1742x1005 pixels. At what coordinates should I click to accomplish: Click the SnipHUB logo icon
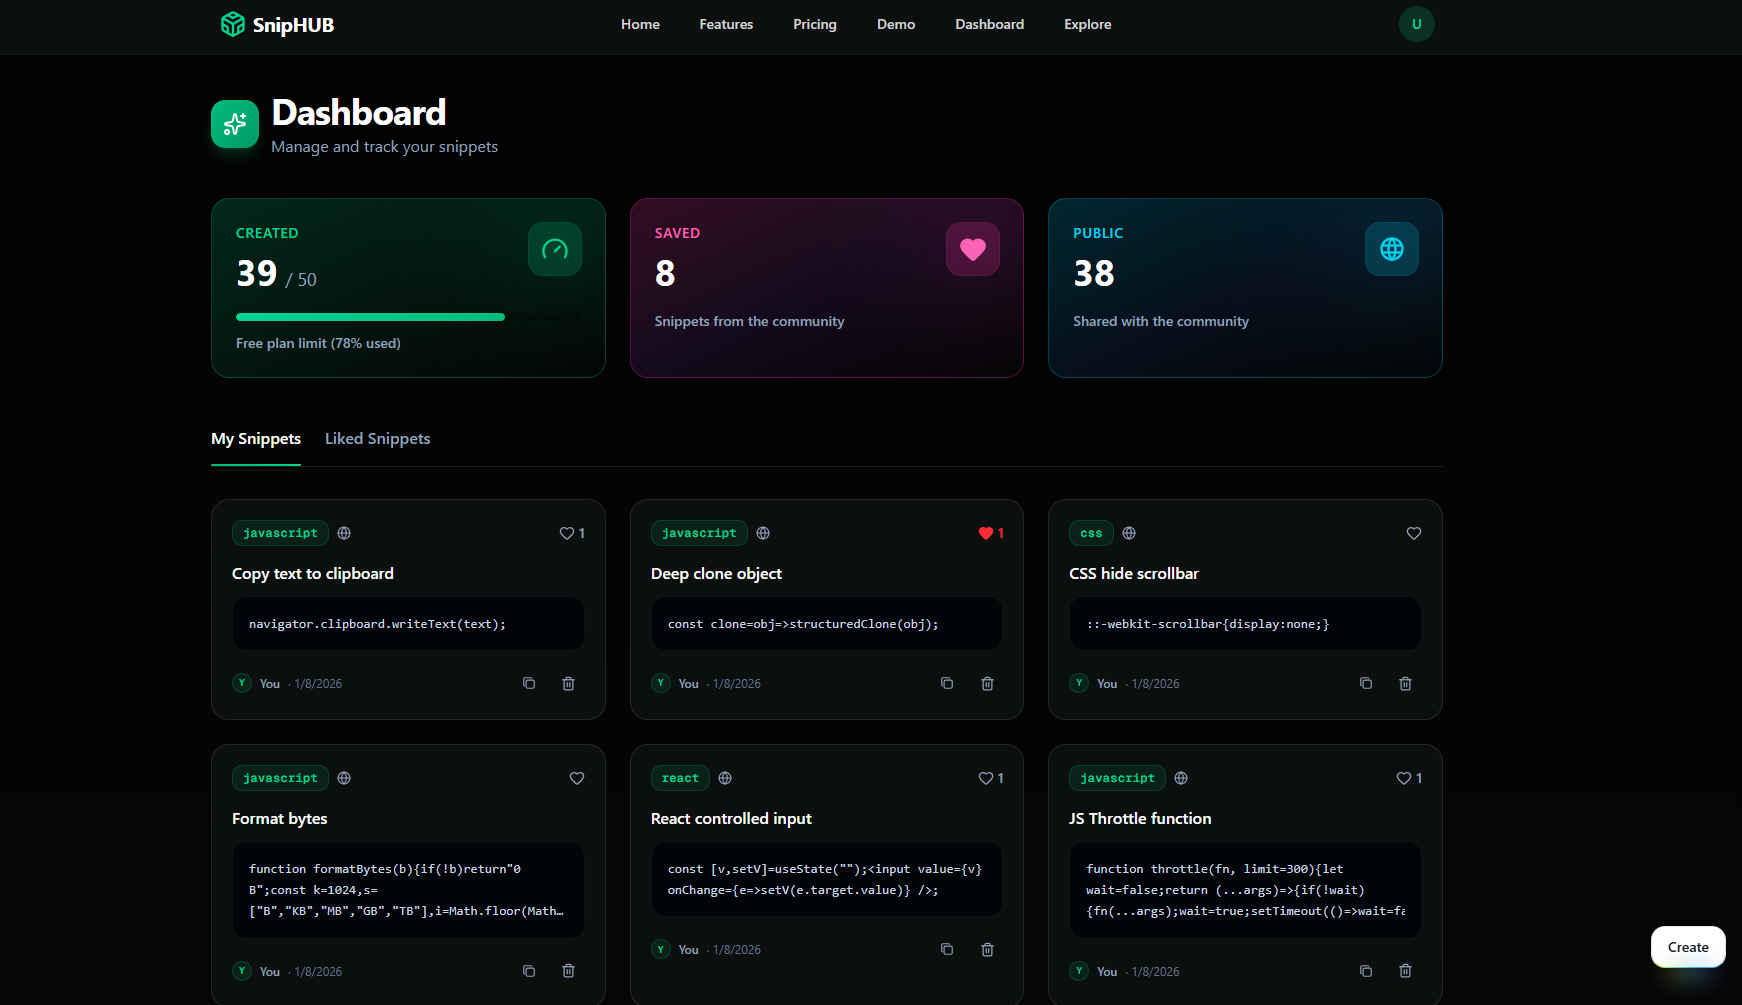pos(232,23)
